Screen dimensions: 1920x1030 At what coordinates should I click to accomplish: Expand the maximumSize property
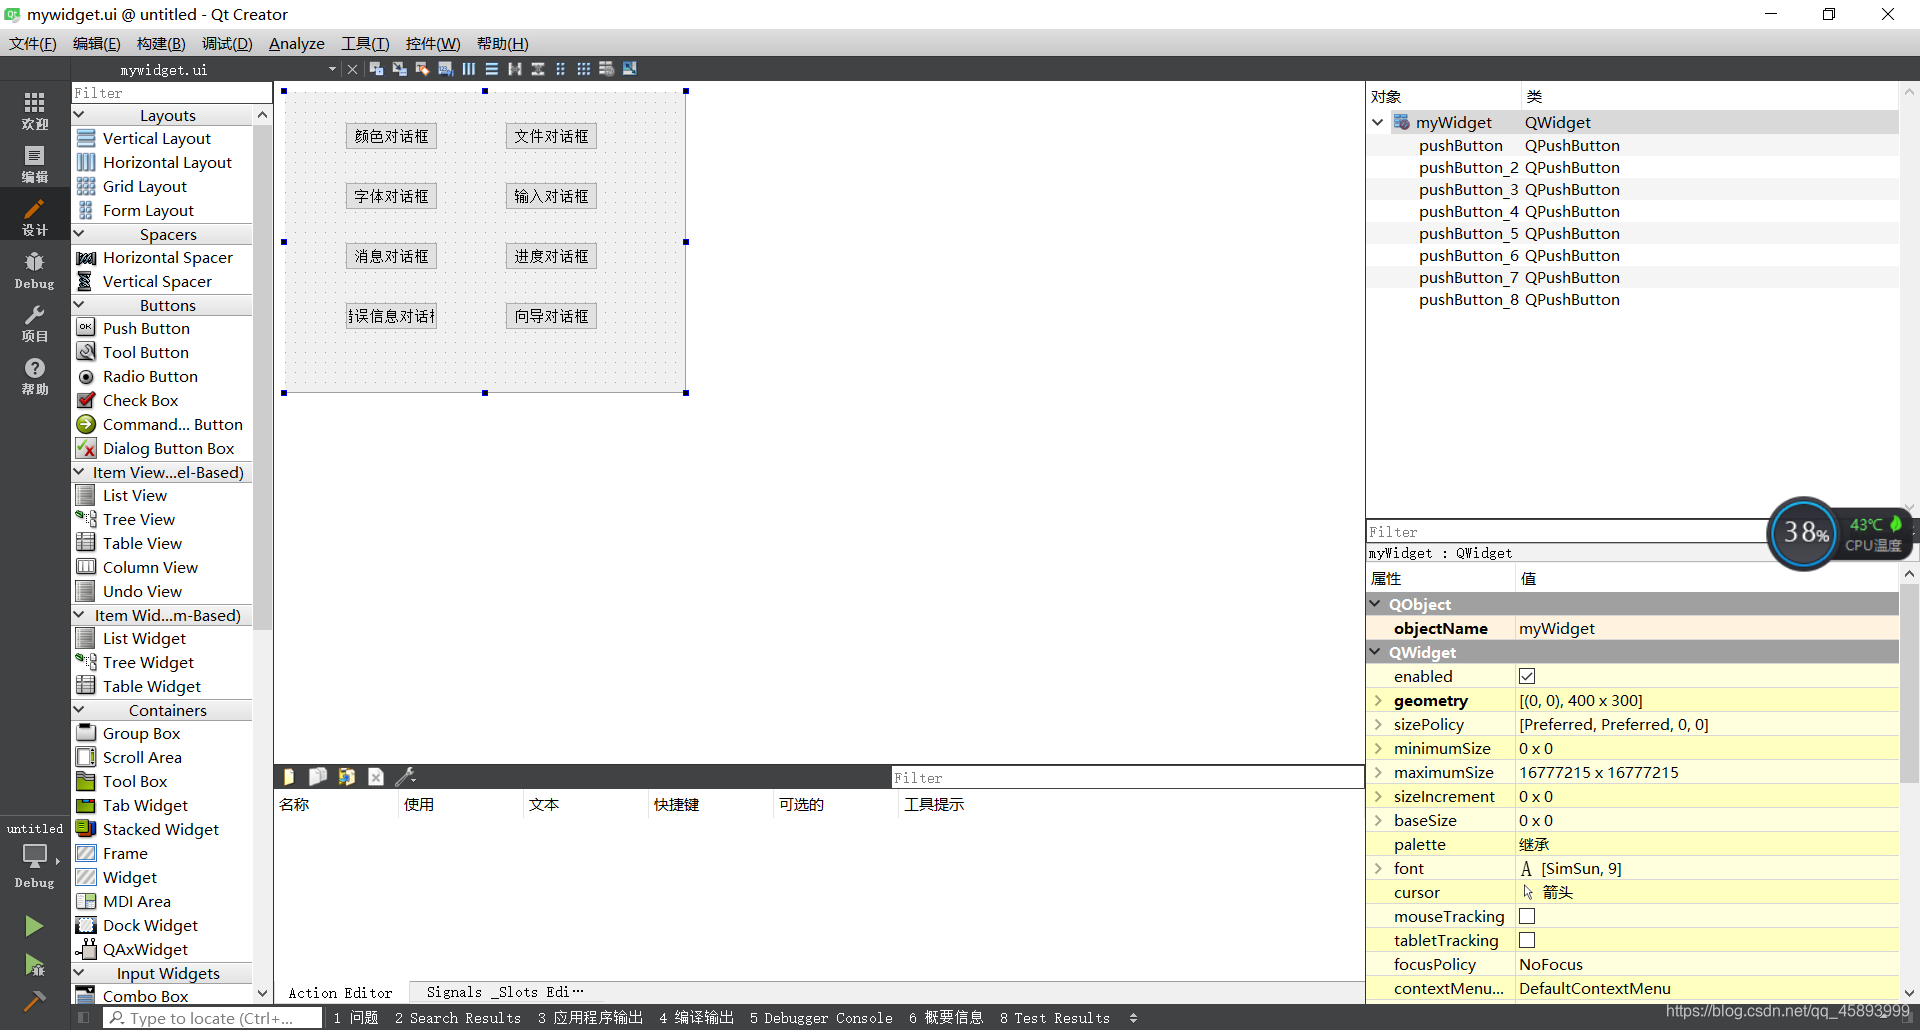point(1378,773)
